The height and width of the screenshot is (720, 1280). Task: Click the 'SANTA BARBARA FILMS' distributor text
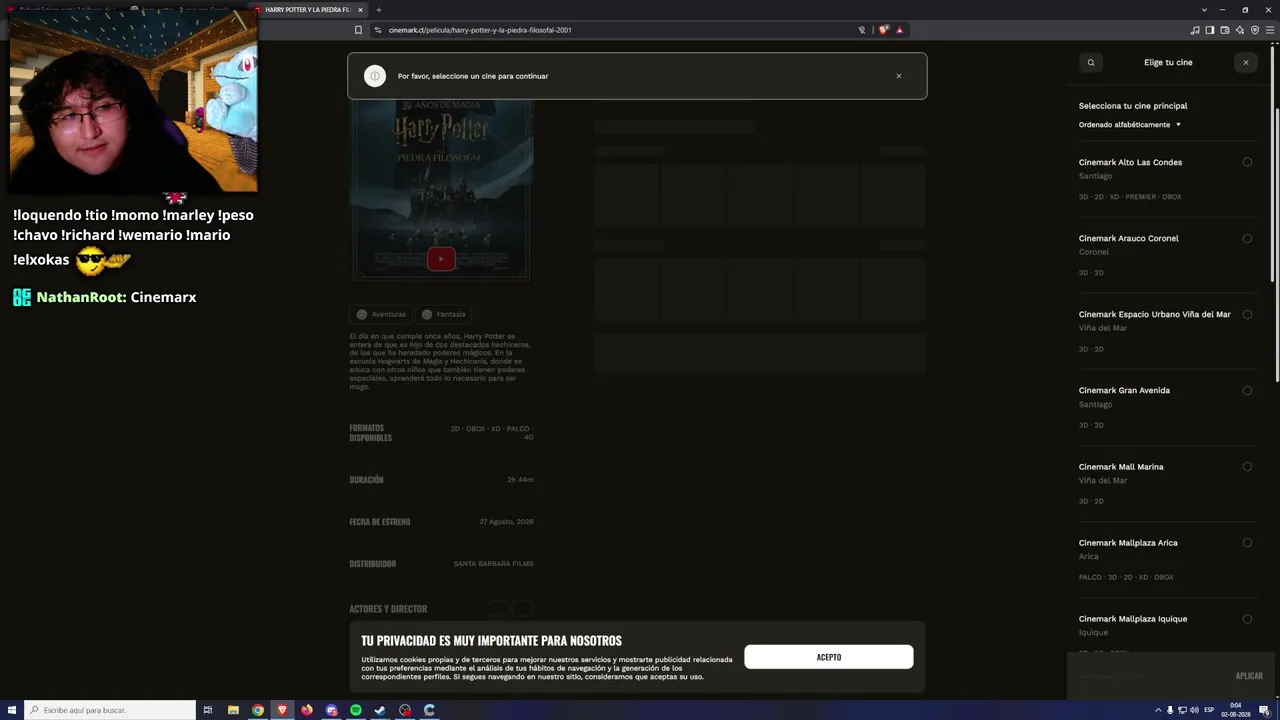tap(493, 564)
